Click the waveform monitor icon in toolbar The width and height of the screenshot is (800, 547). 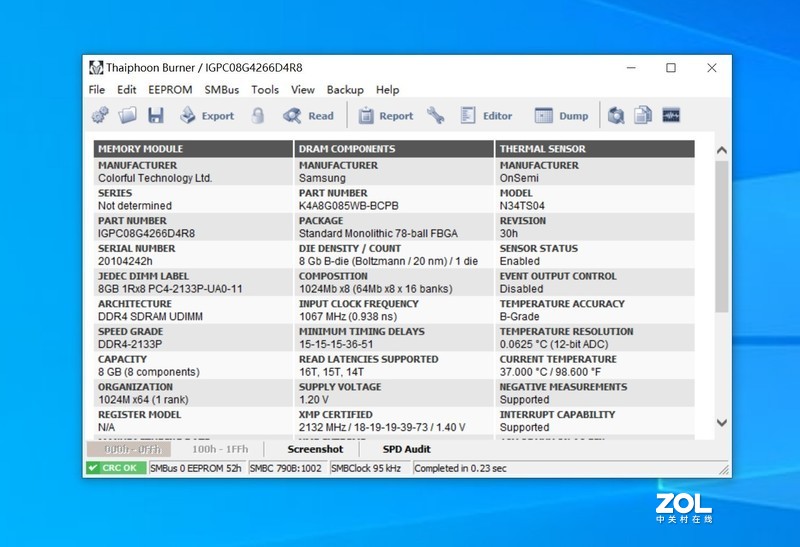click(671, 115)
